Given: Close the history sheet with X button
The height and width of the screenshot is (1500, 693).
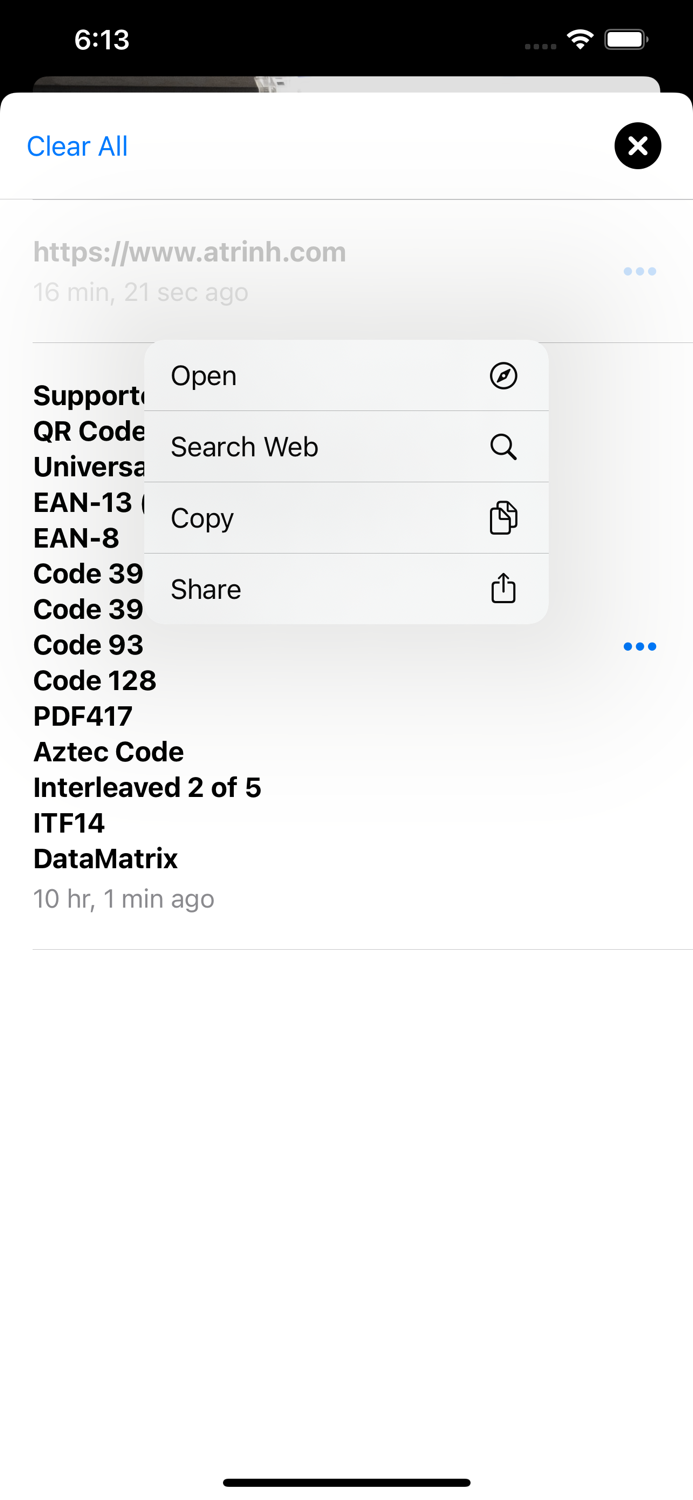Looking at the screenshot, I should click(x=637, y=146).
